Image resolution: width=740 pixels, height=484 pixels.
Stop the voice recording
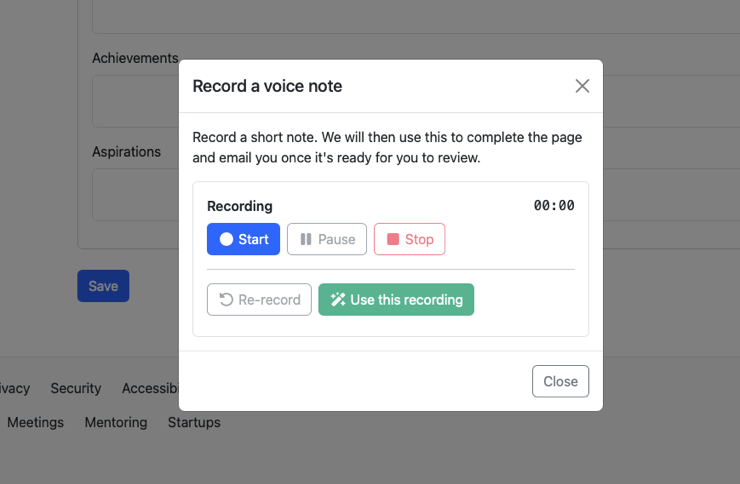point(409,239)
